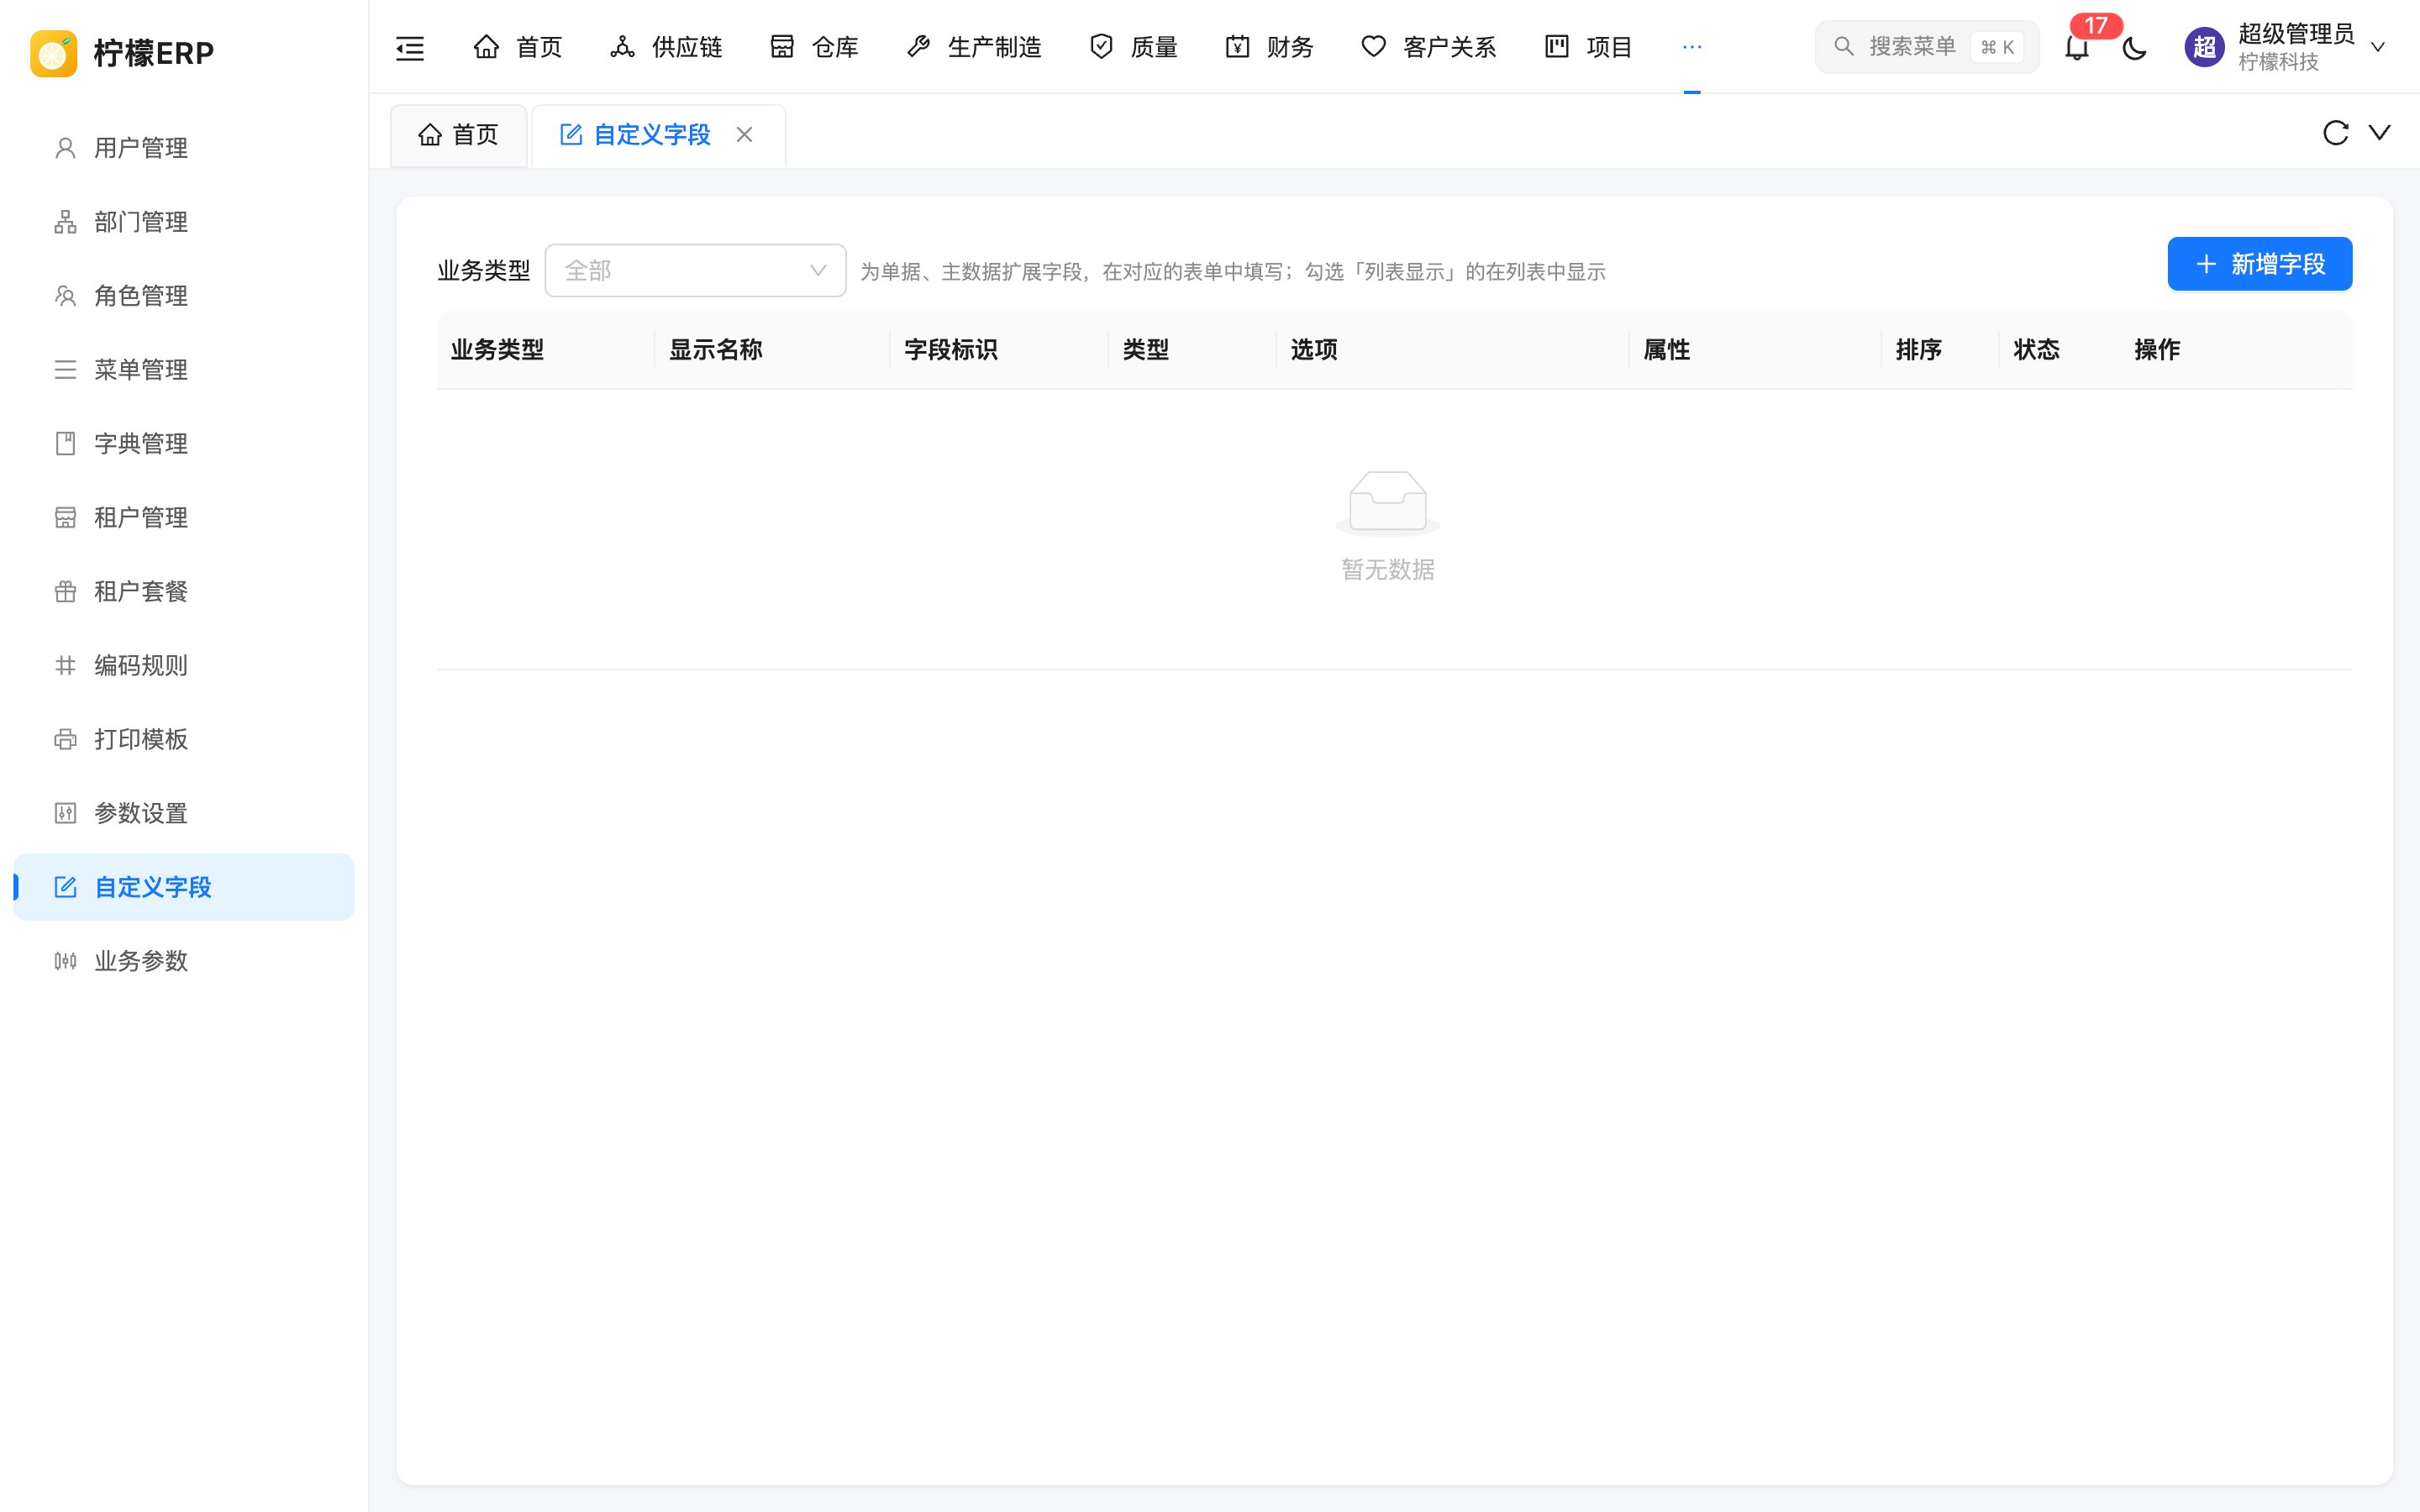The width and height of the screenshot is (2420, 1512).
Task: Open the 客户关系 module
Action: 1429,47
